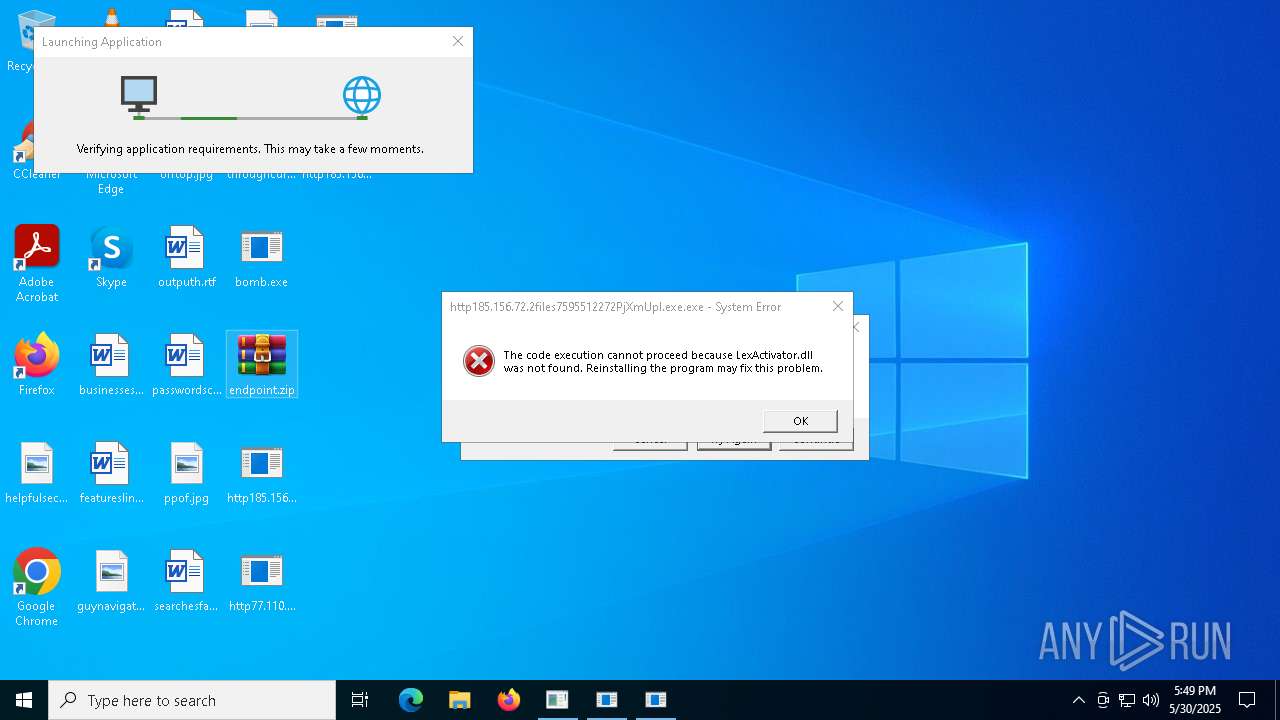Select the helpfulsec image file icon
This screenshot has width=1280, height=720.
pyautogui.click(x=37, y=473)
